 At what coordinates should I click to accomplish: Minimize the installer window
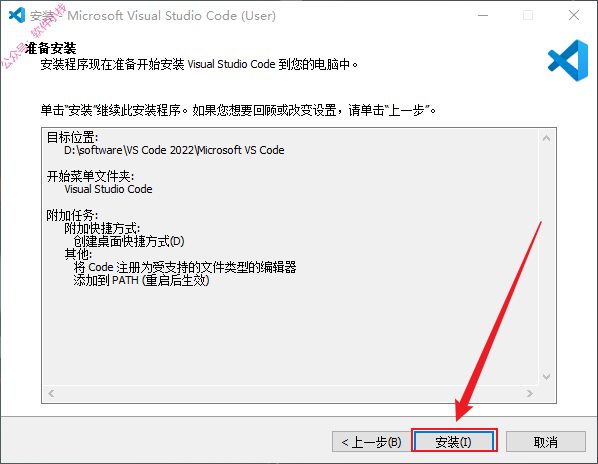click(483, 15)
